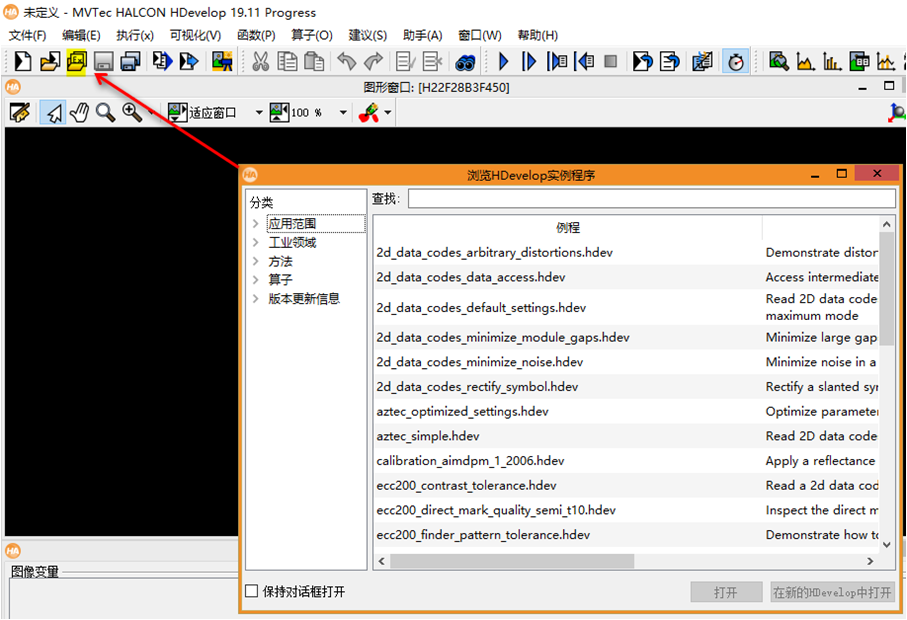Screen dimensions: 907x620
Task: Click the Redo arrow icon
Action: click(x=374, y=61)
